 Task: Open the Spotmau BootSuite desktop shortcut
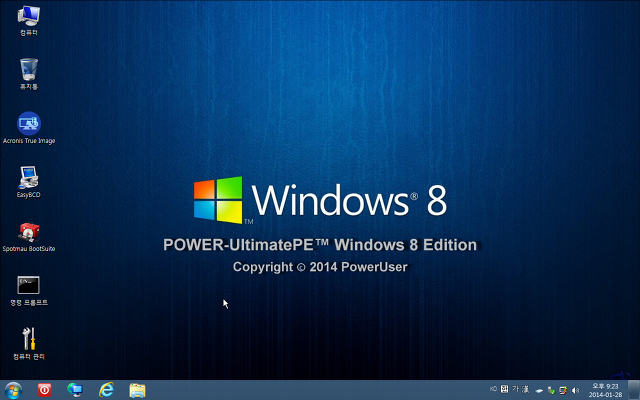[x=29, y=236]
